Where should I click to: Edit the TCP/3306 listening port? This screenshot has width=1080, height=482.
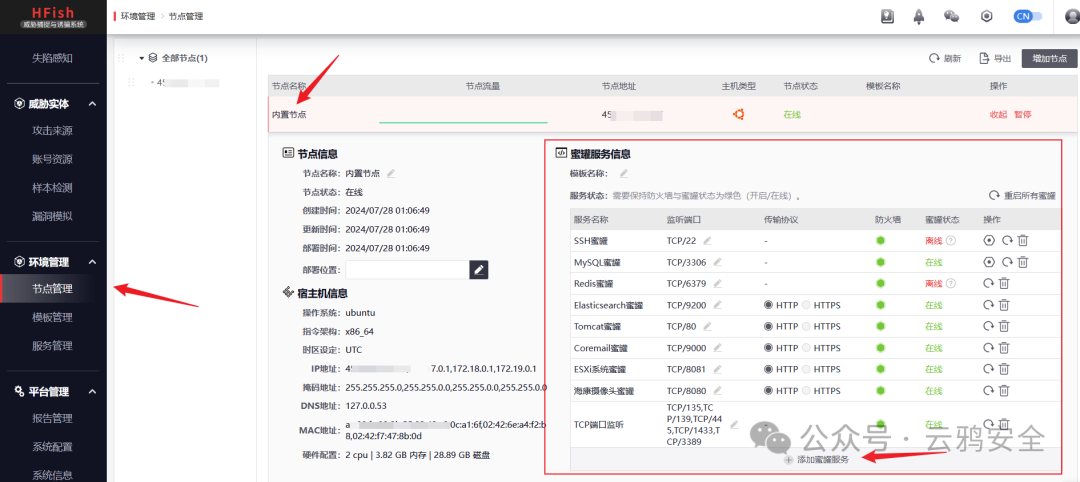click(x=718, y=262)
